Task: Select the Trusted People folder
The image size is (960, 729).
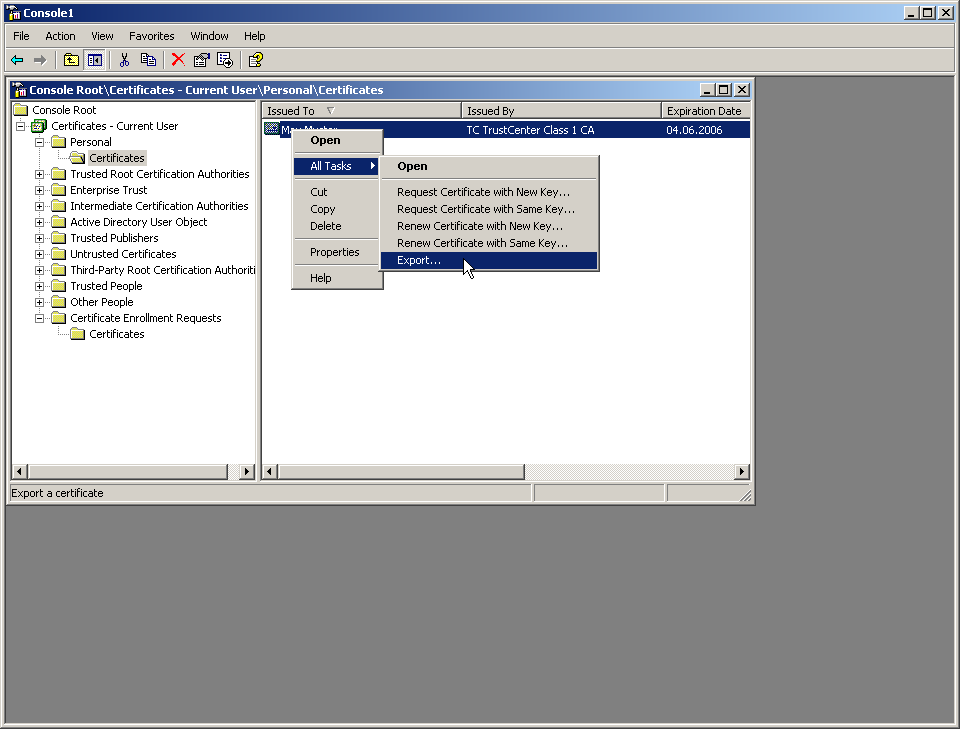Action: click(x=105, y=286)
